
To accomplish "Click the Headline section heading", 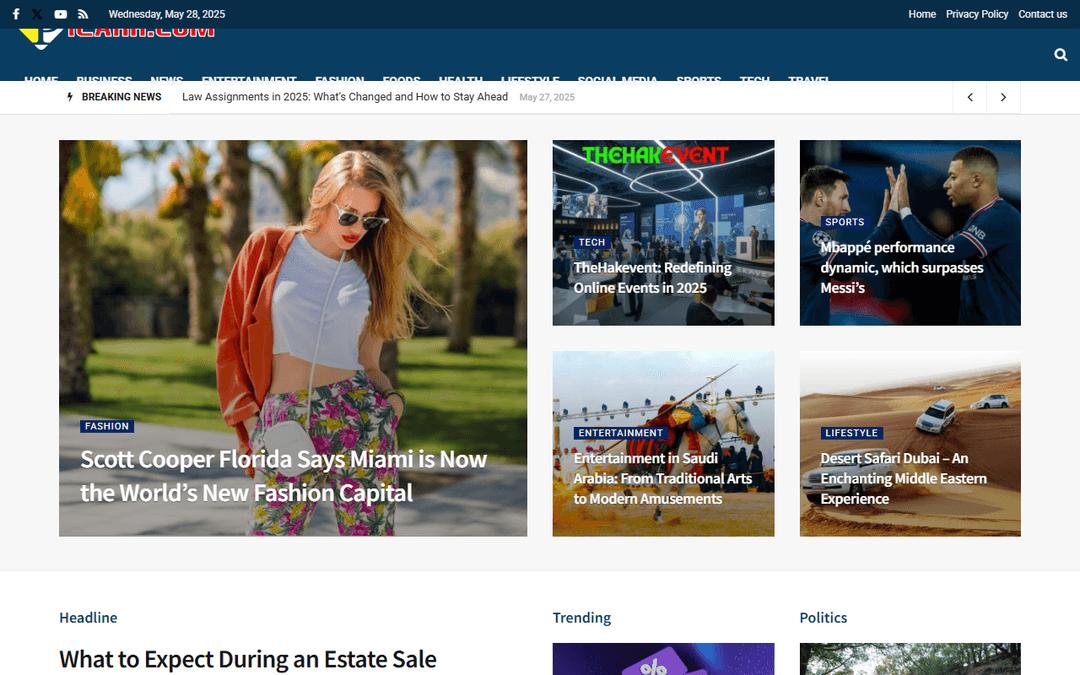I will (88, 618).
